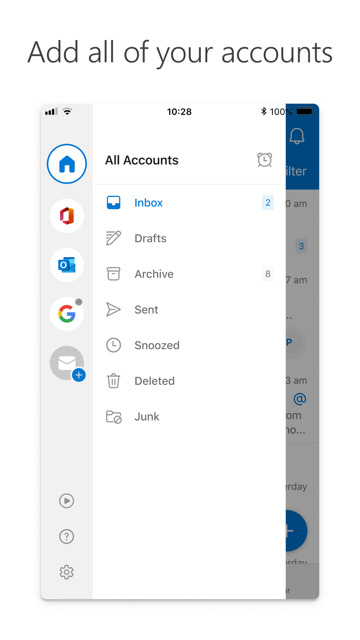This screenshot has height=640, width=360.
Task: Open the Archive folder
Action: [x=189, y=274]
